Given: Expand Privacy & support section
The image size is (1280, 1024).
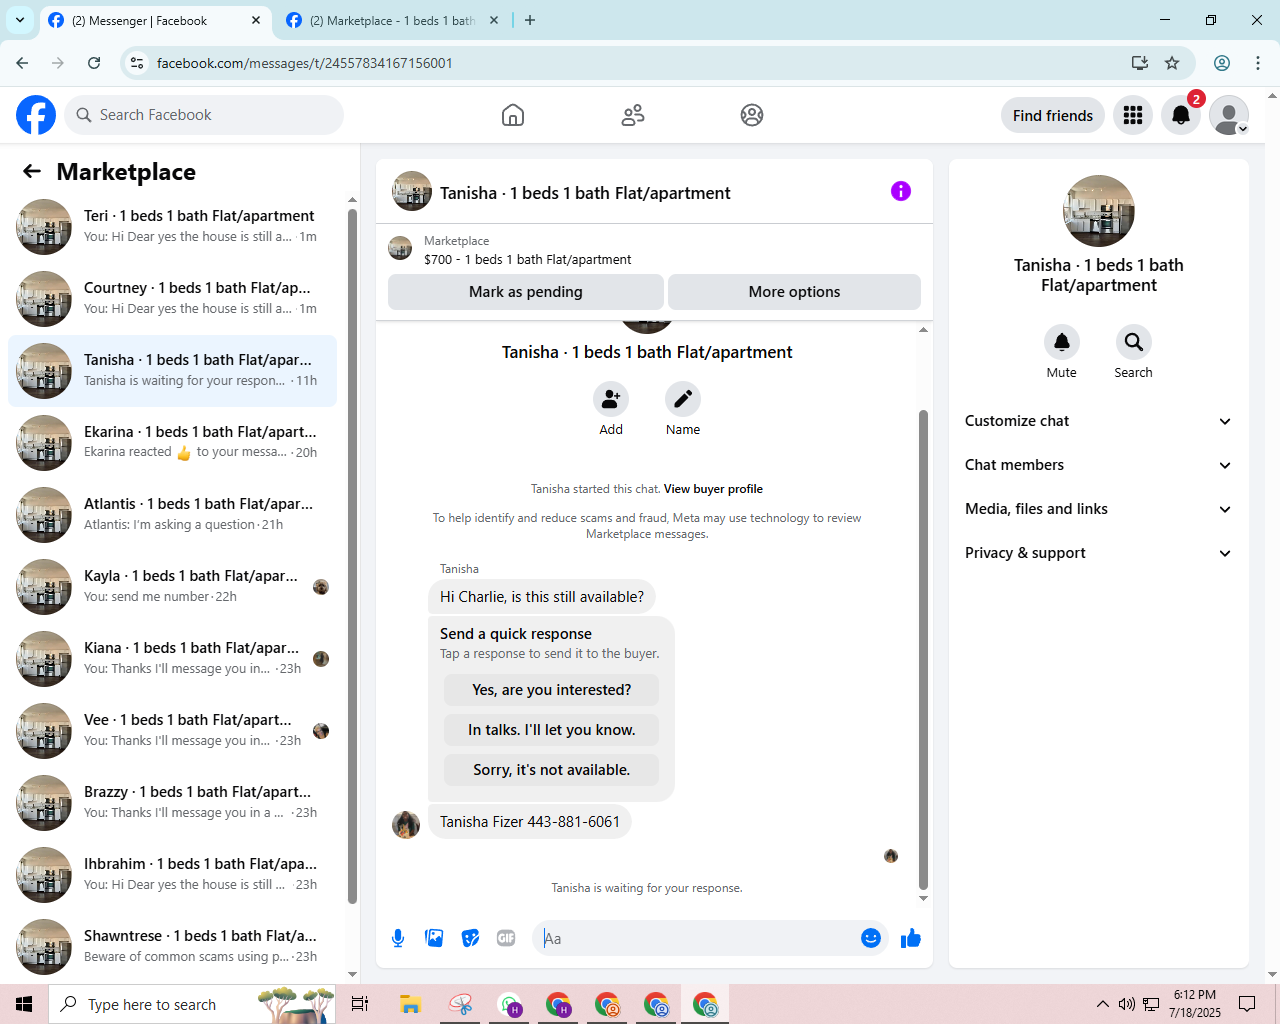Looking at the screenshot, I should click(x=1098, y=553).
